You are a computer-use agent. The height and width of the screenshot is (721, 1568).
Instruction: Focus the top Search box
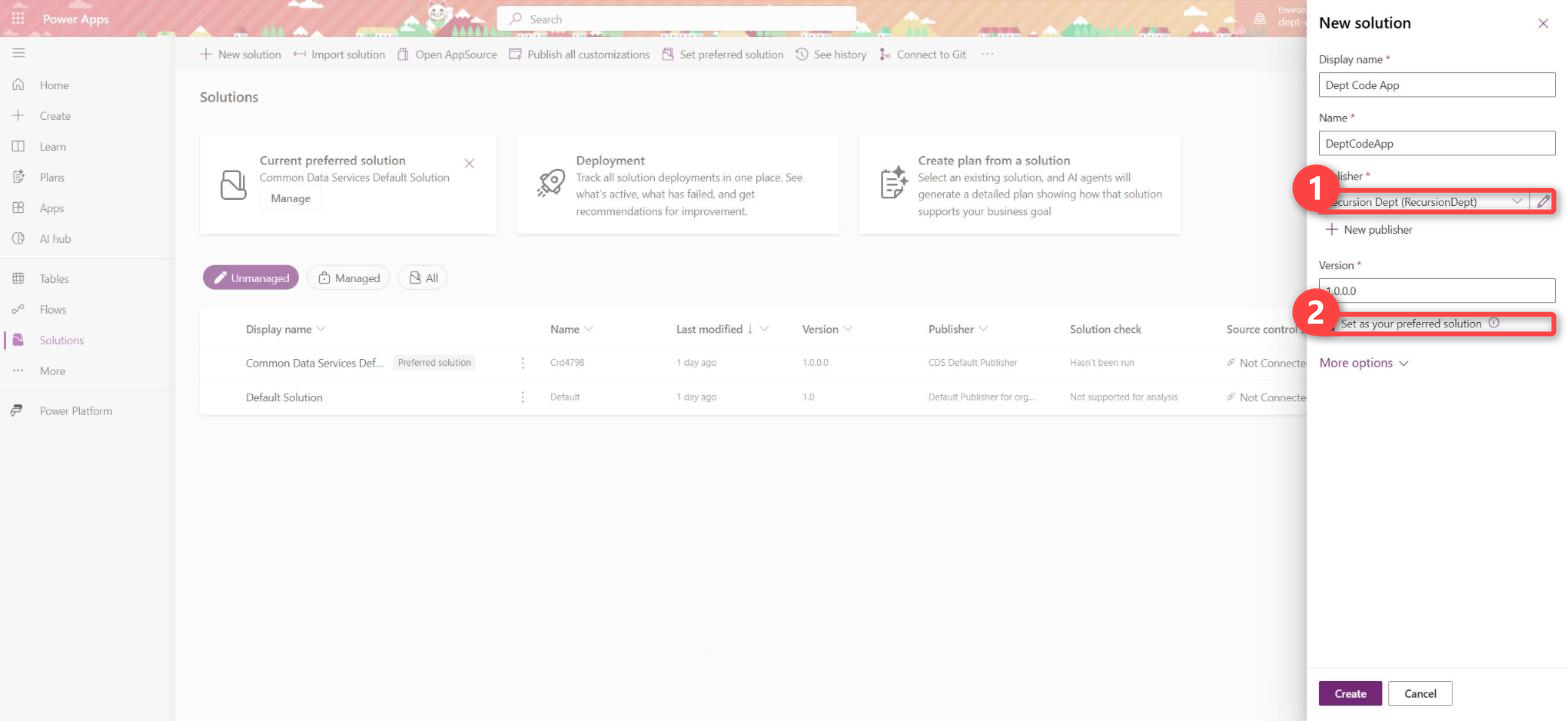[x=676, y=19]
